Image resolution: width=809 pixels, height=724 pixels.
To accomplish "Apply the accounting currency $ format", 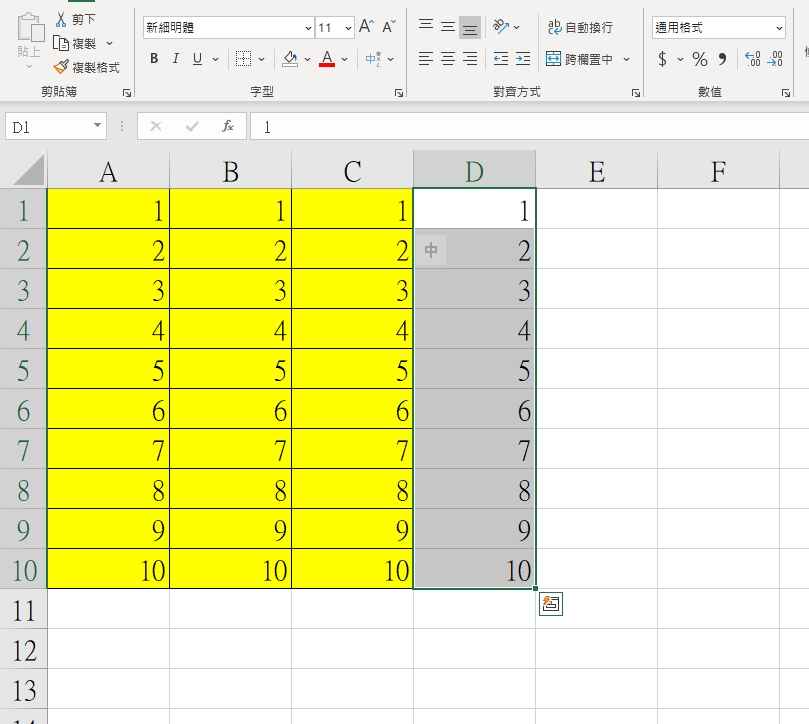I will (x=662, y=59).
